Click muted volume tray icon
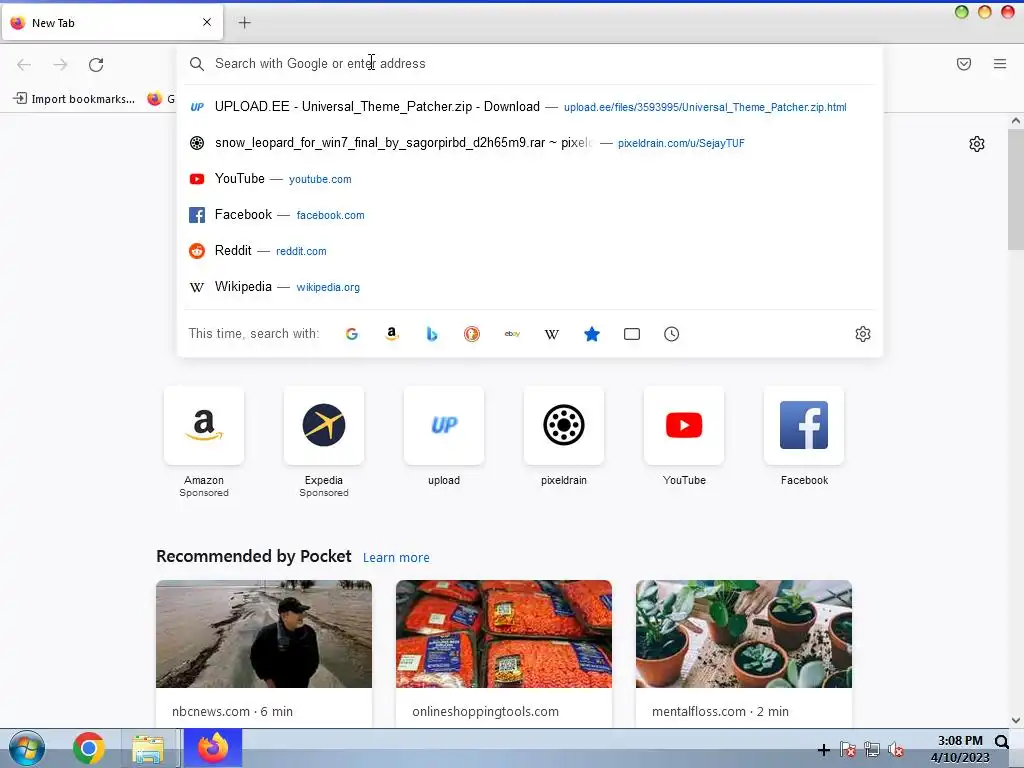1024x768 pixels. 896,750
